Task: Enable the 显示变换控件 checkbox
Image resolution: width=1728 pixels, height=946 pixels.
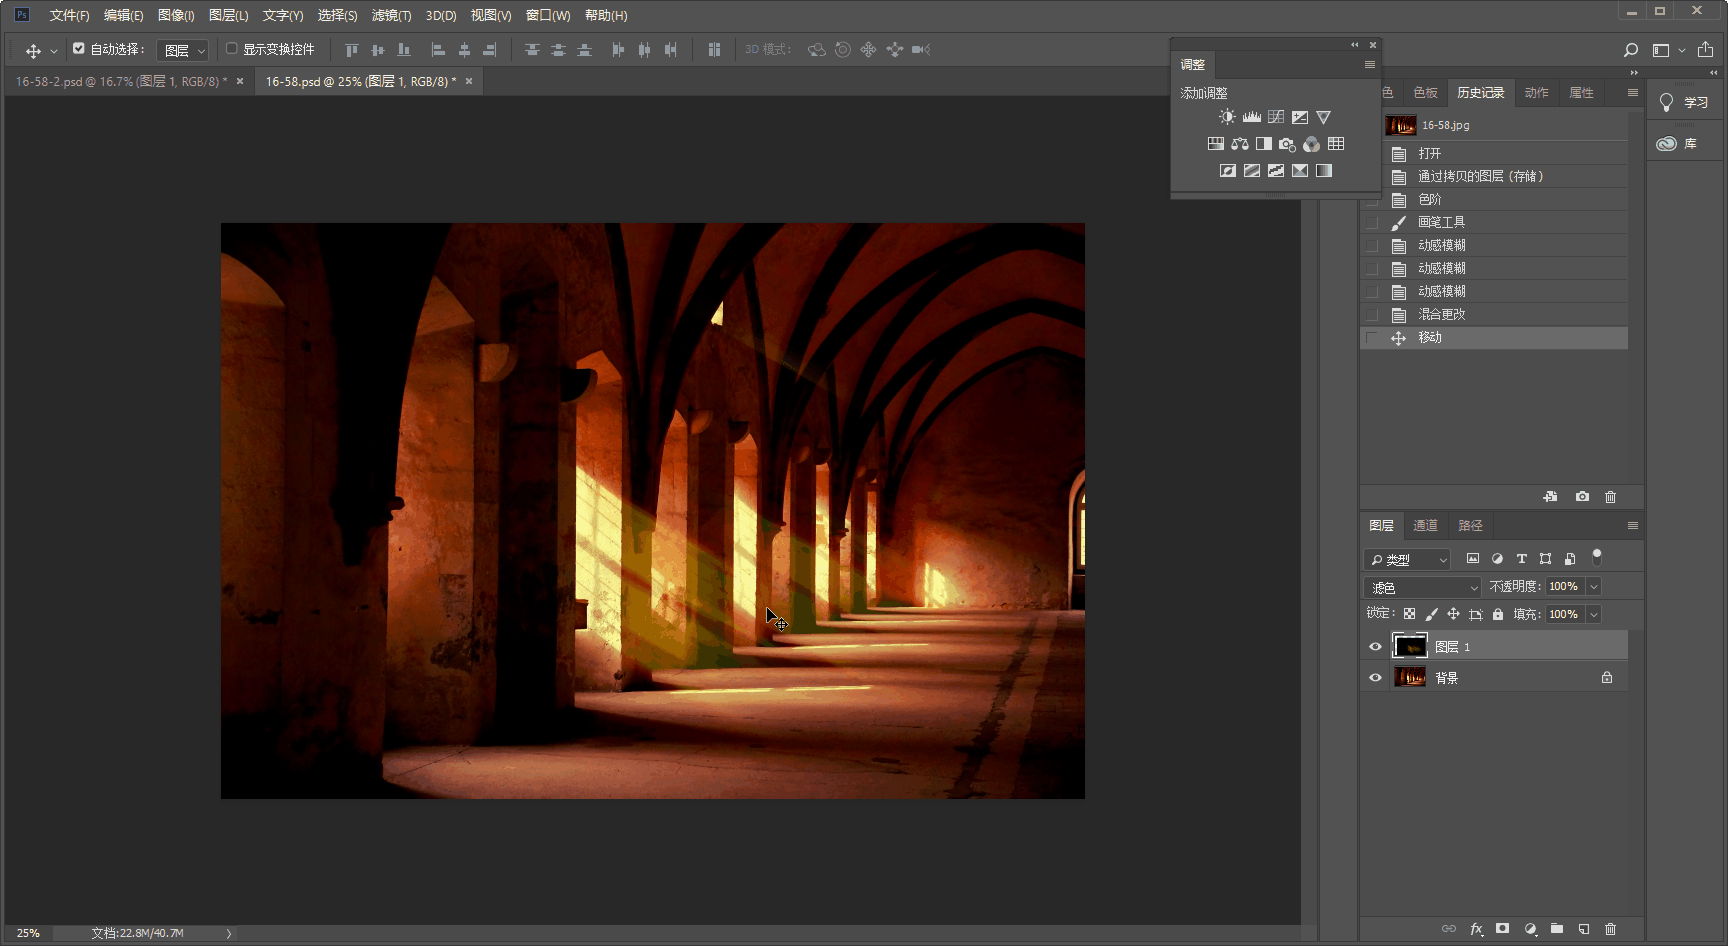Action: click(232, 48)
